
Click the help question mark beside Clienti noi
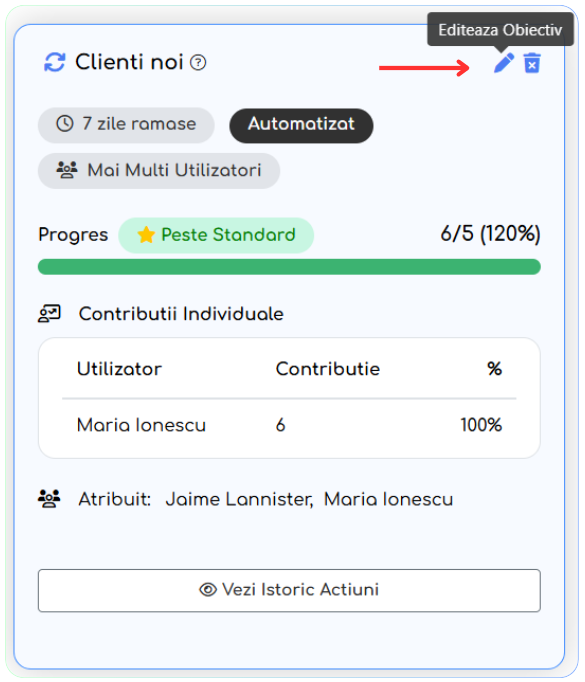point(198,63)
